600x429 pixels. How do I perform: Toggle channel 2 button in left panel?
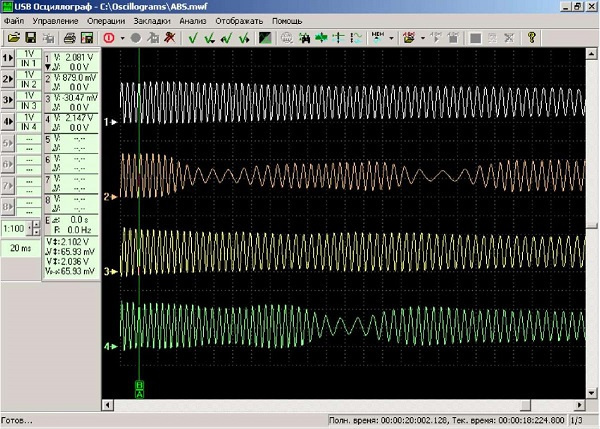pyautogui.click(x=8, y=80)
